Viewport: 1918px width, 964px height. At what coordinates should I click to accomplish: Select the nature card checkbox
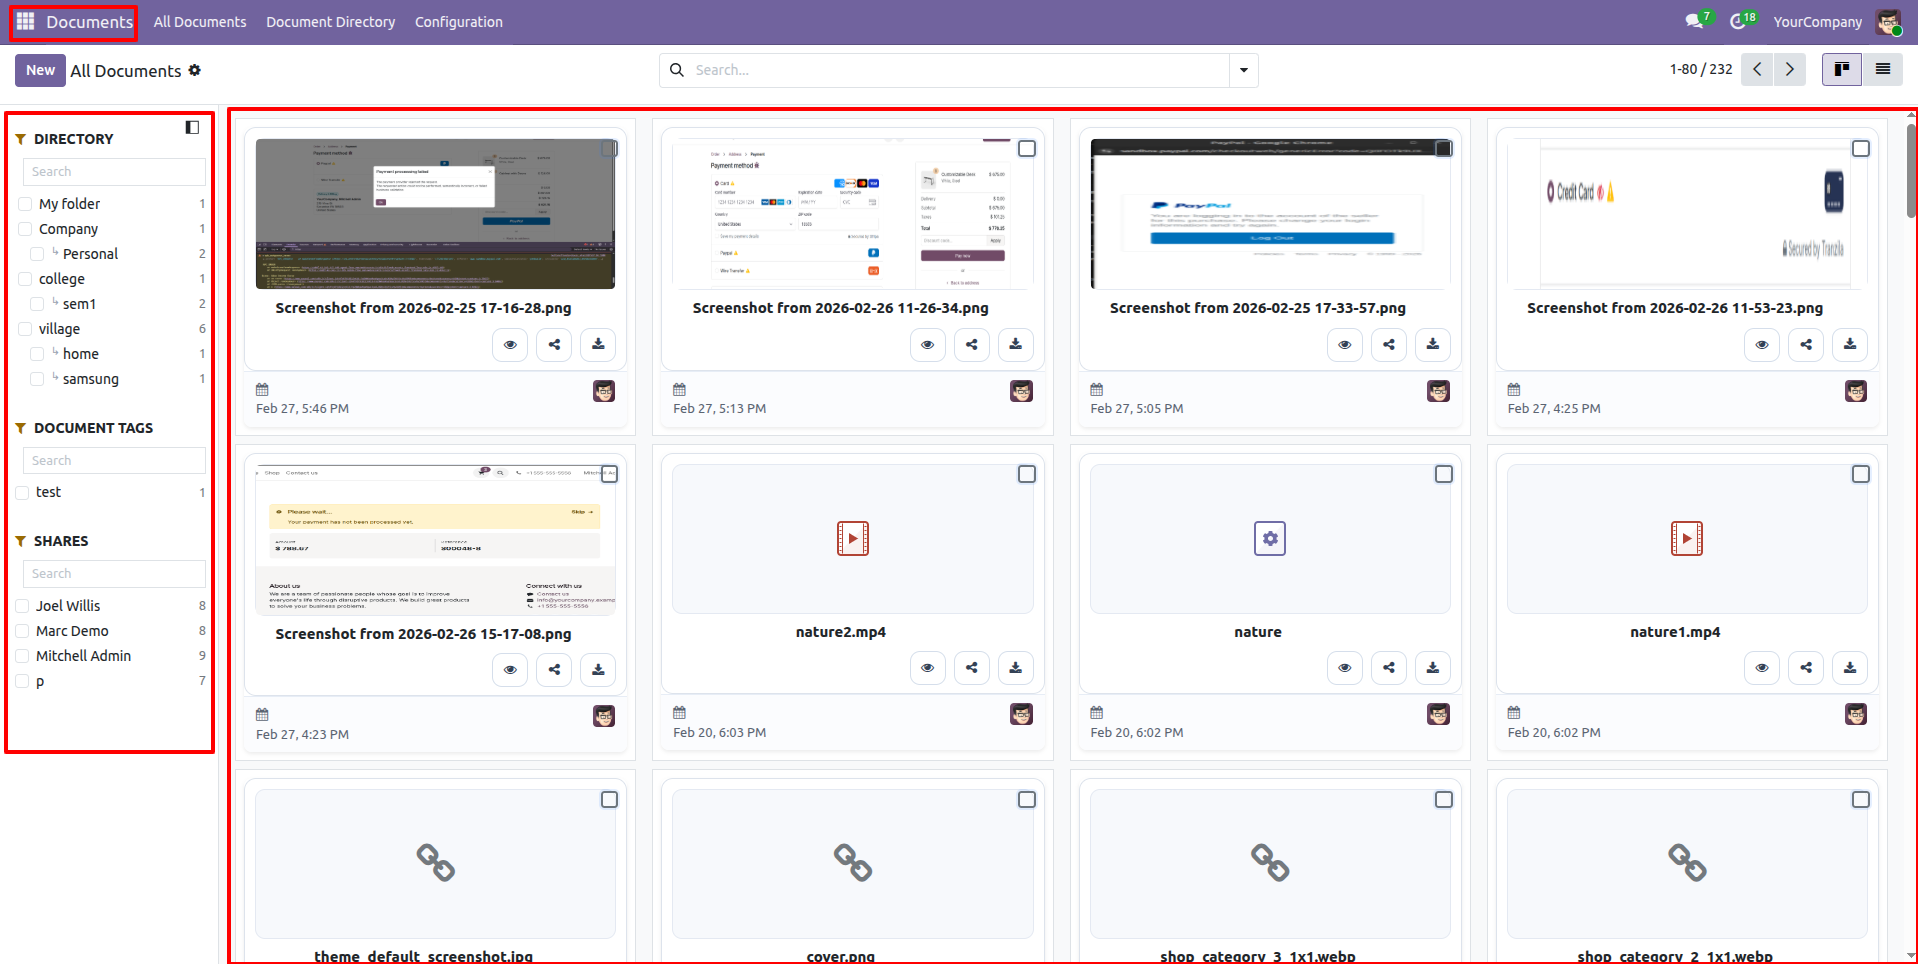tap(1443, 474)
